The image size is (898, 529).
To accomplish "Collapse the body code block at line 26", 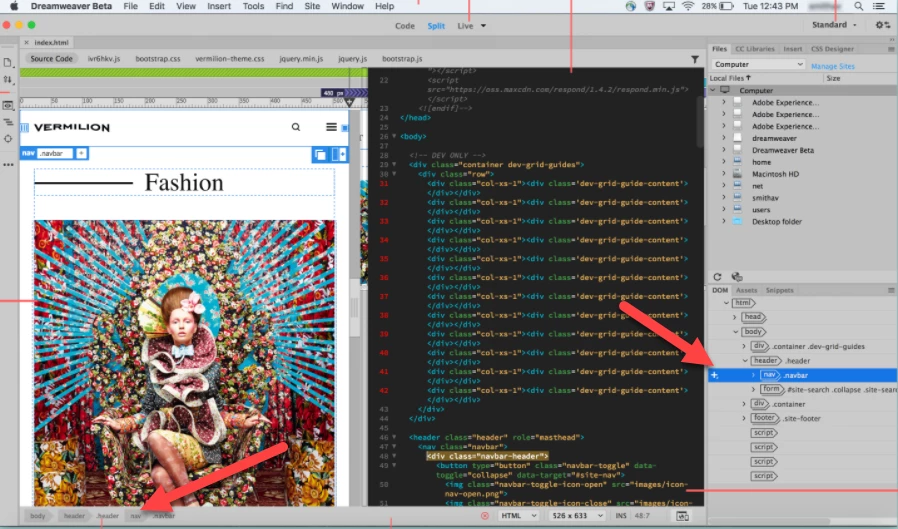I will coord(394,136).
